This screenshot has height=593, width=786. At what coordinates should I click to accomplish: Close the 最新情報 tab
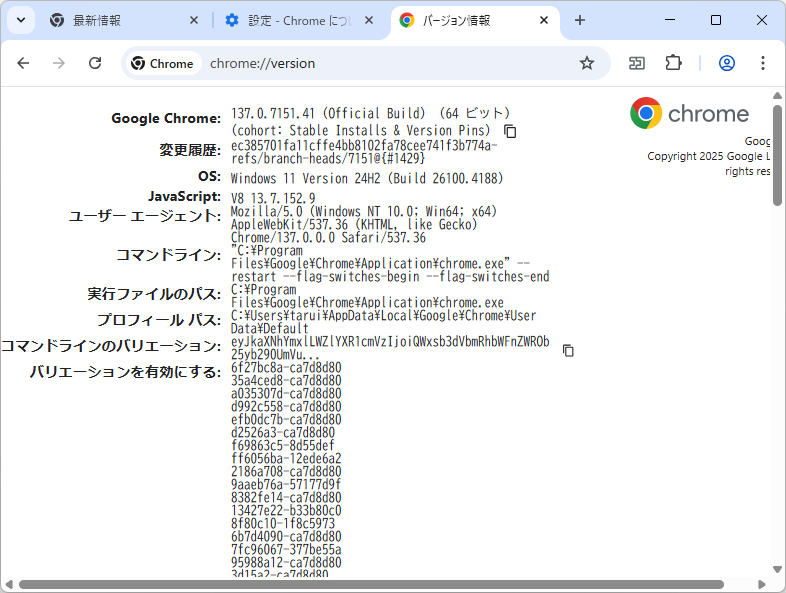[194, 21]
